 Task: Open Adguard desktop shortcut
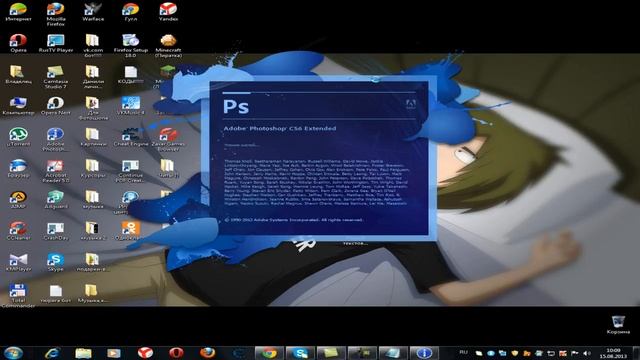point(56,200)
